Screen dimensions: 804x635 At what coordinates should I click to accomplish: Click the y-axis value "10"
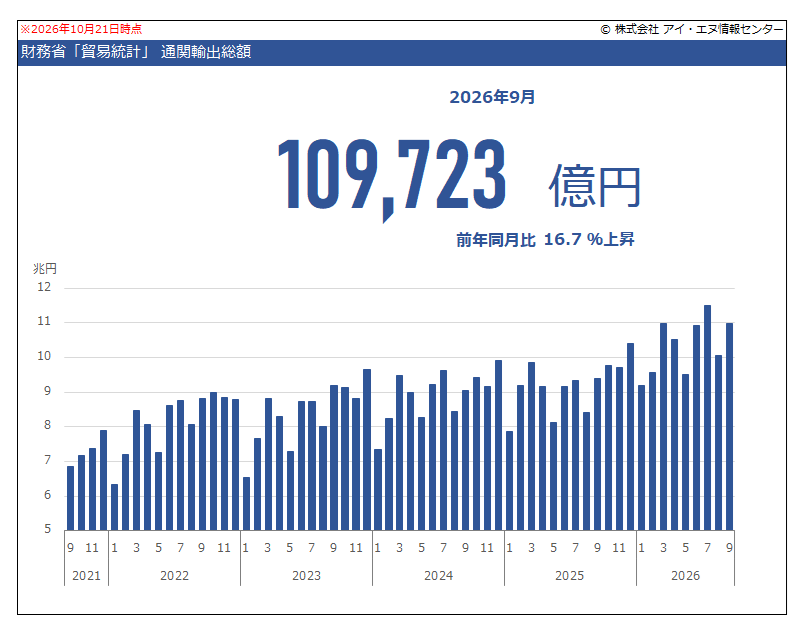(44, 356)
